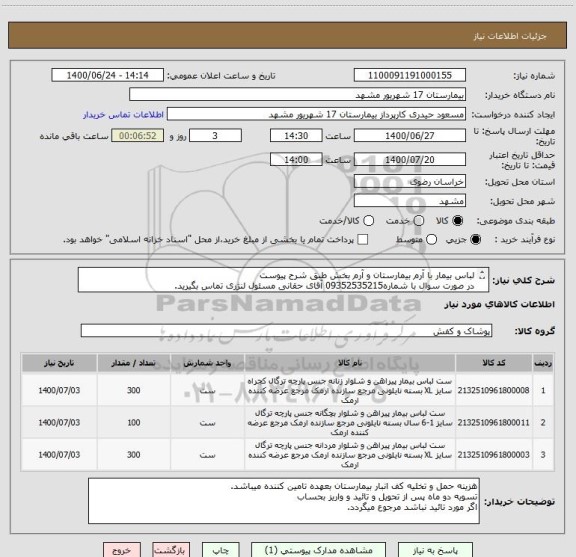The height and width of the screenshot is (557, 576).
Task: Click the شرح کلی نیاز description box
Action: coord(283,280)
